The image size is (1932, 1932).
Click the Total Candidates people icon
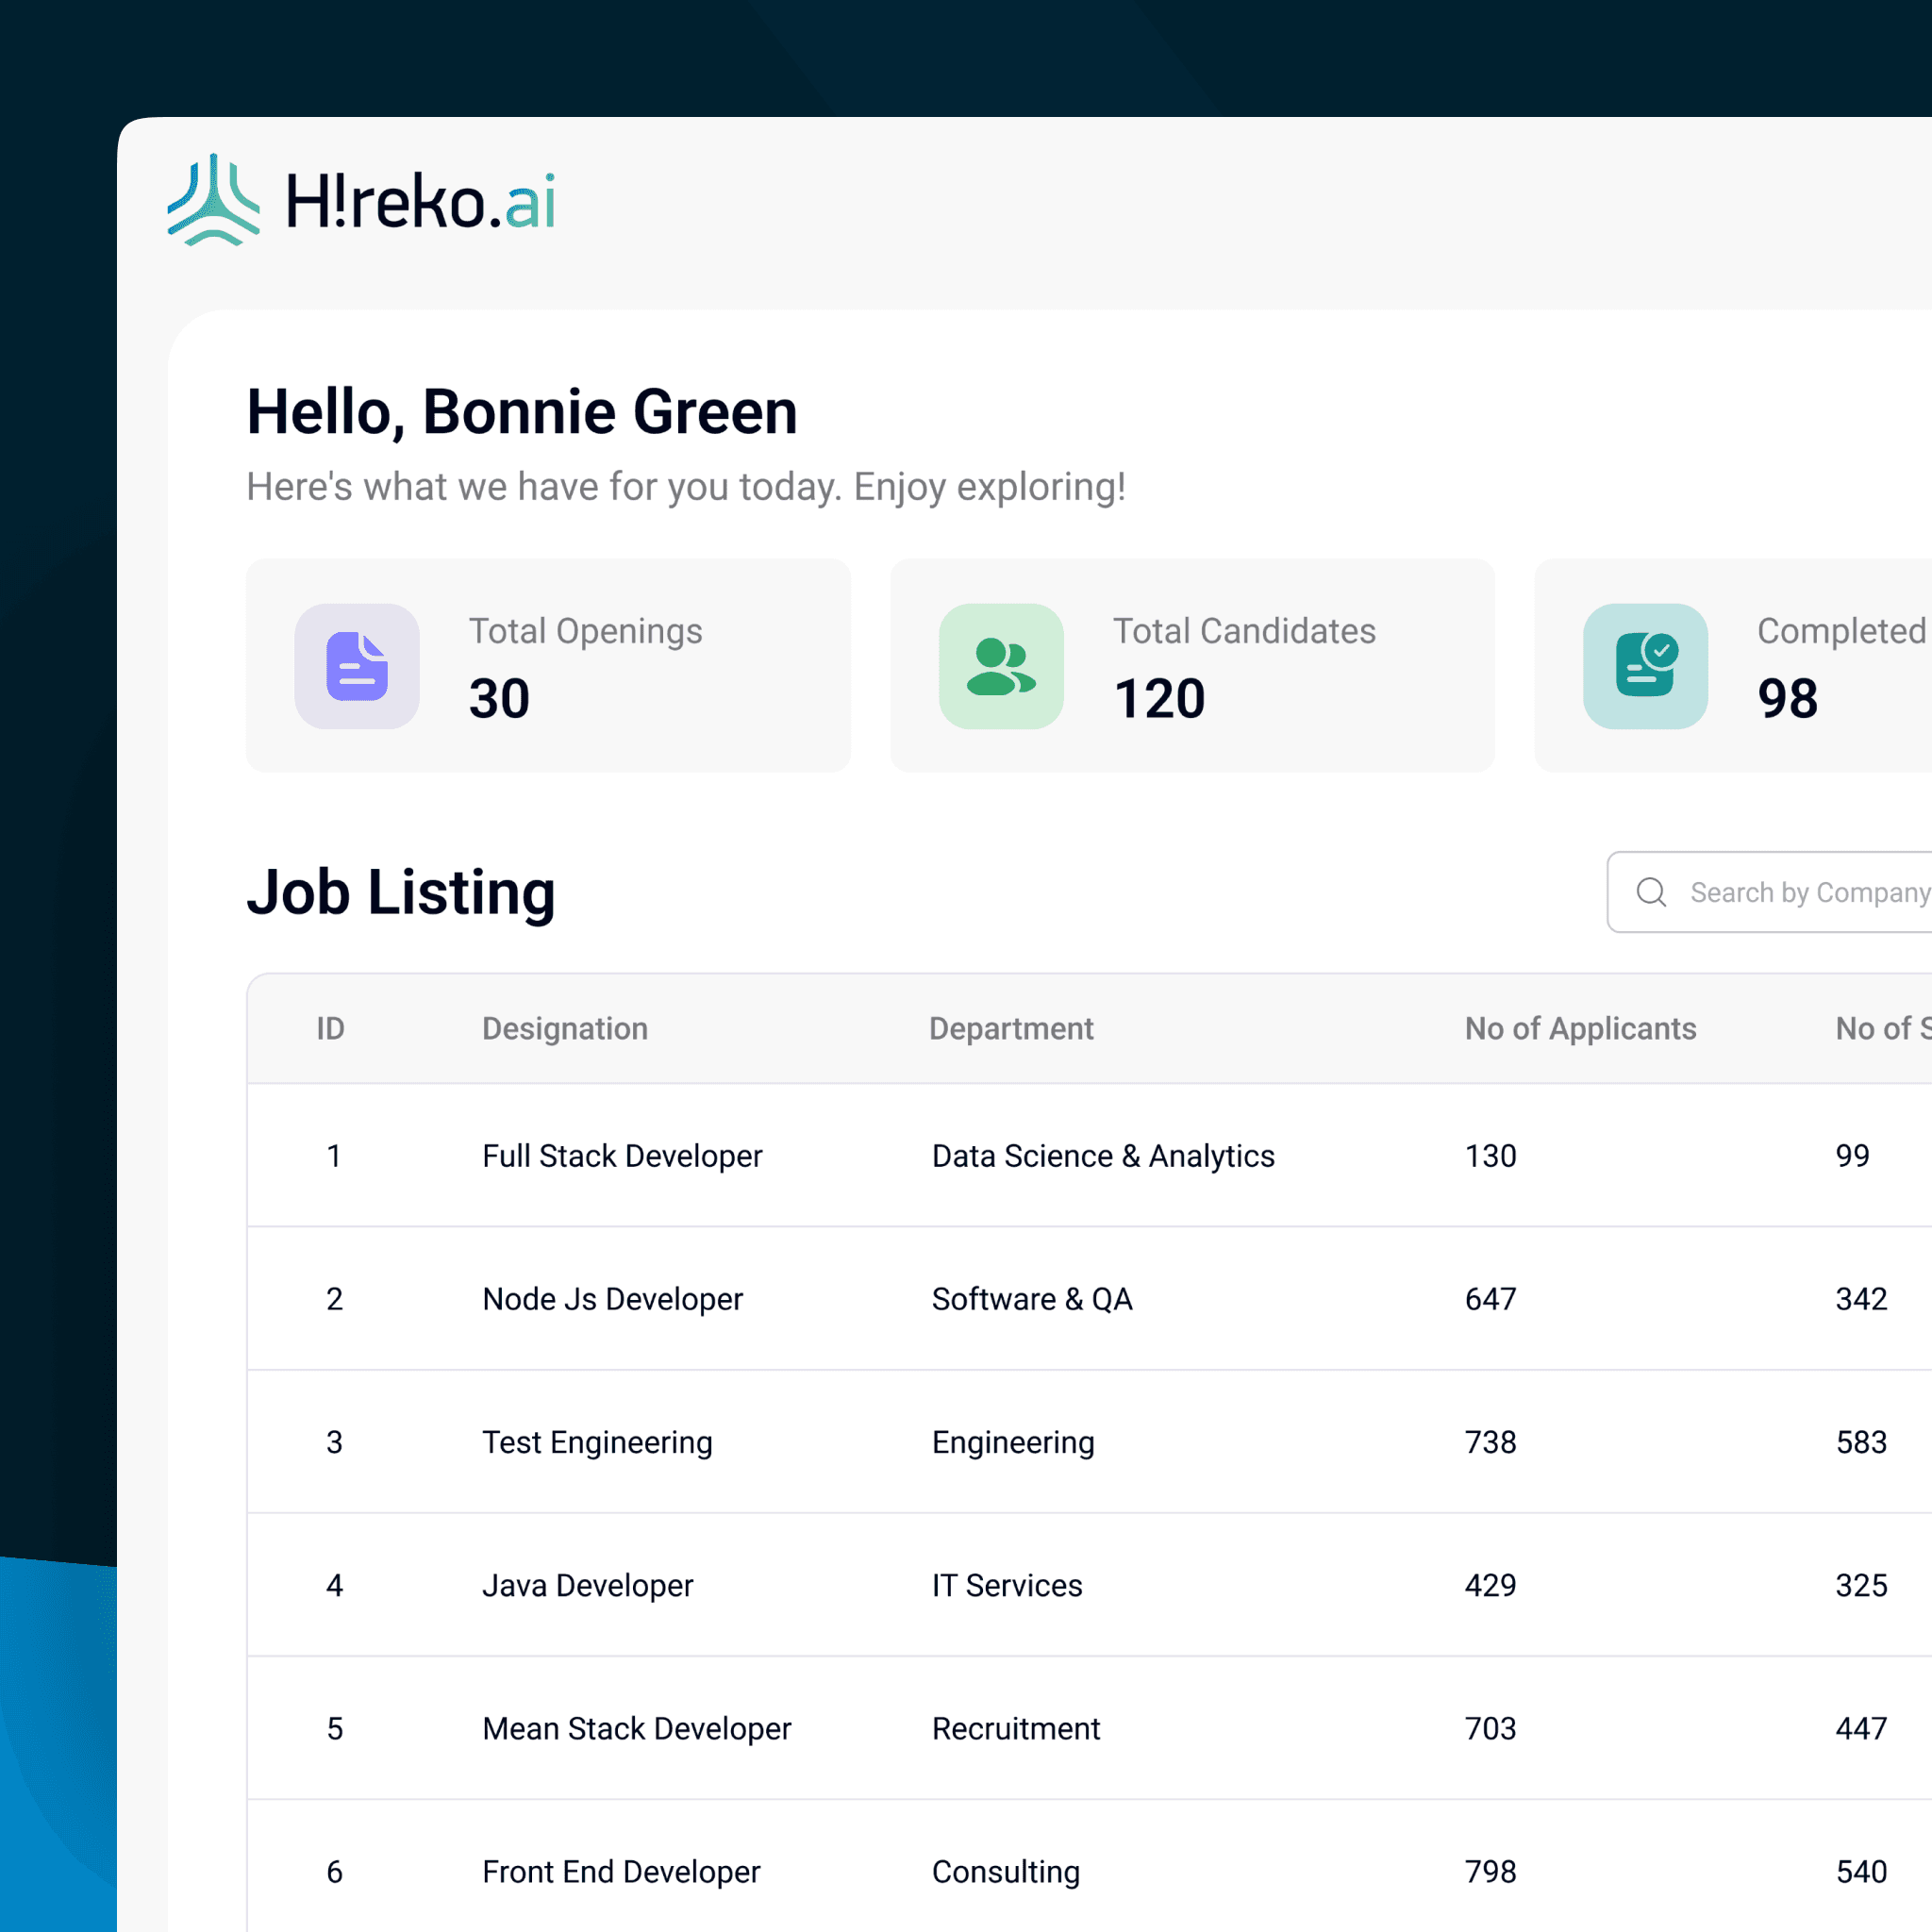[1001, 666]
